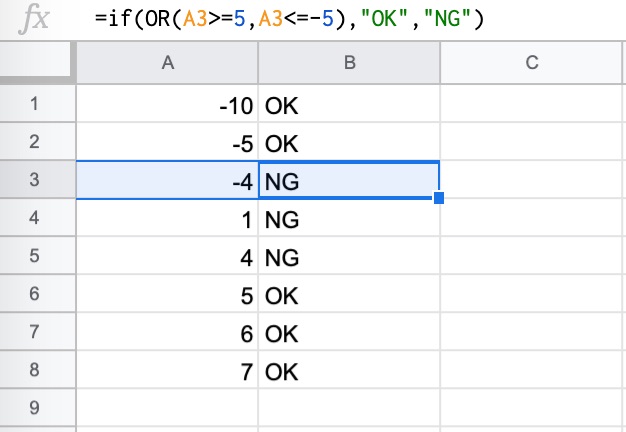The width and height of the screenshot is (626, 432).
Task: Click cell A2 containing -5
Action: (167, 141)
